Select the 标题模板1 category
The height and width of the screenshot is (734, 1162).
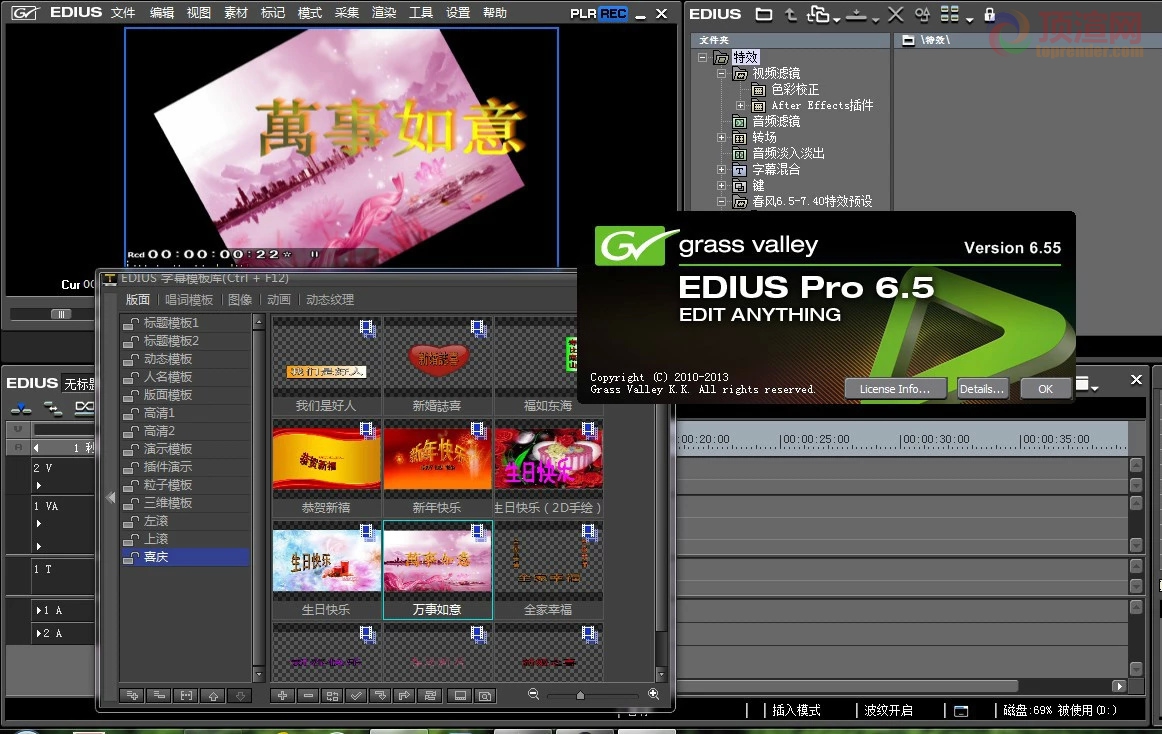(x=185, y=323)
